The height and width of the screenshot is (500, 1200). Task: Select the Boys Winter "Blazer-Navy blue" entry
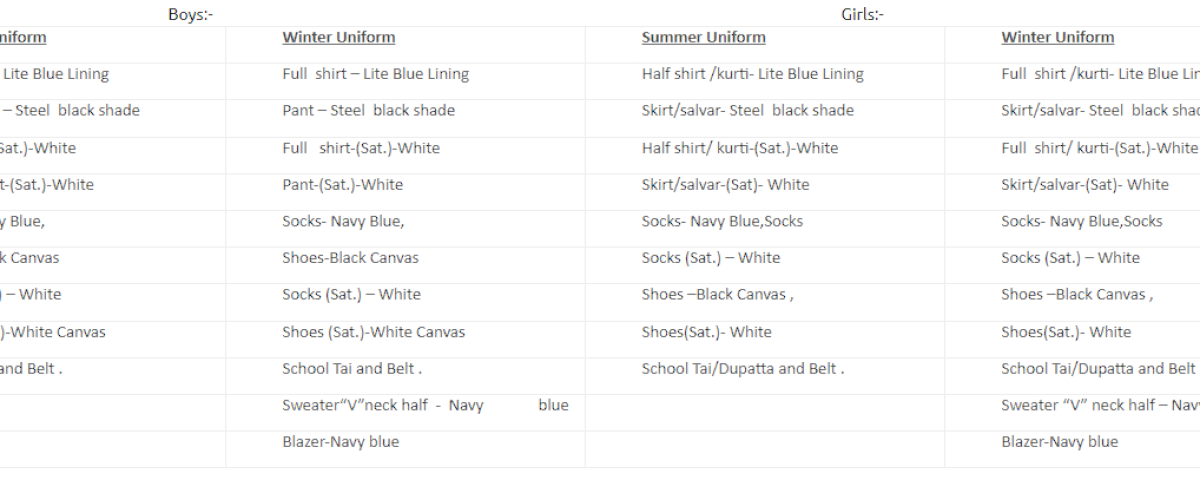tap(340, 442)
